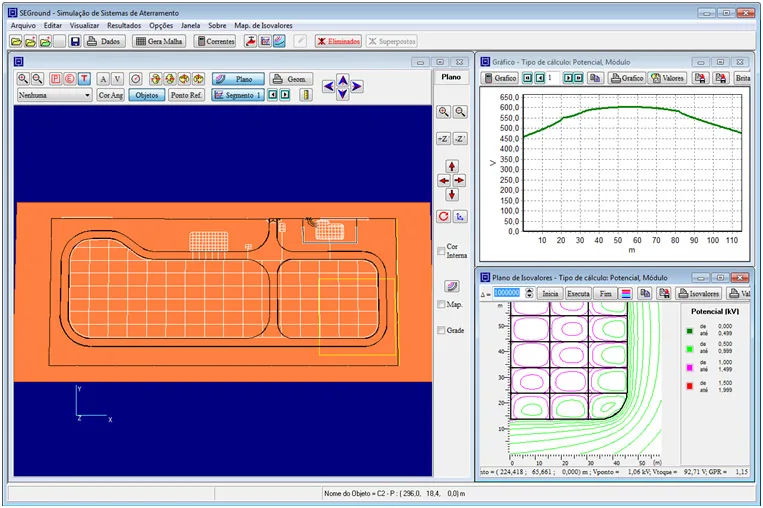Click the A text button
Screen dimensions: 763x508
click(103, 79)
